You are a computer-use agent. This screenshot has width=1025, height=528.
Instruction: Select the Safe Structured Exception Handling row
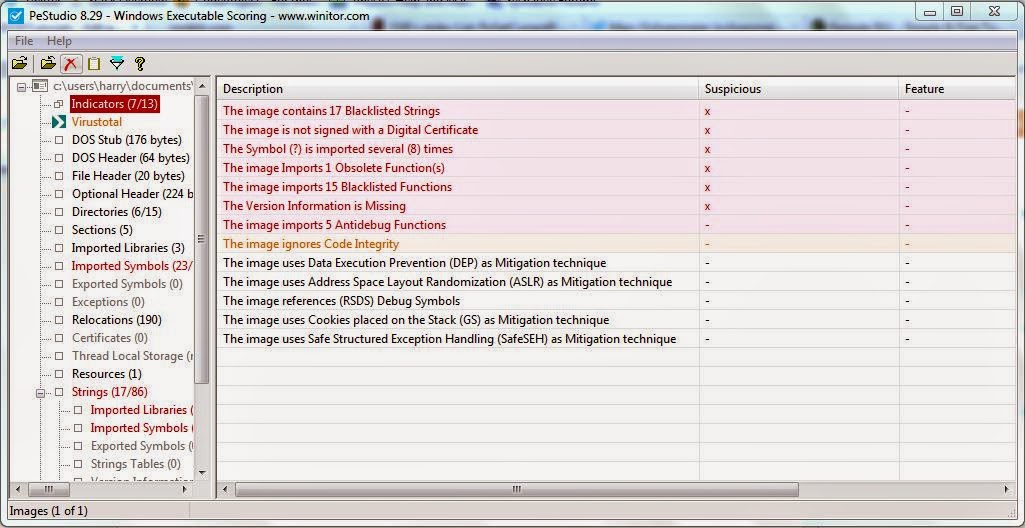point(616,339)
